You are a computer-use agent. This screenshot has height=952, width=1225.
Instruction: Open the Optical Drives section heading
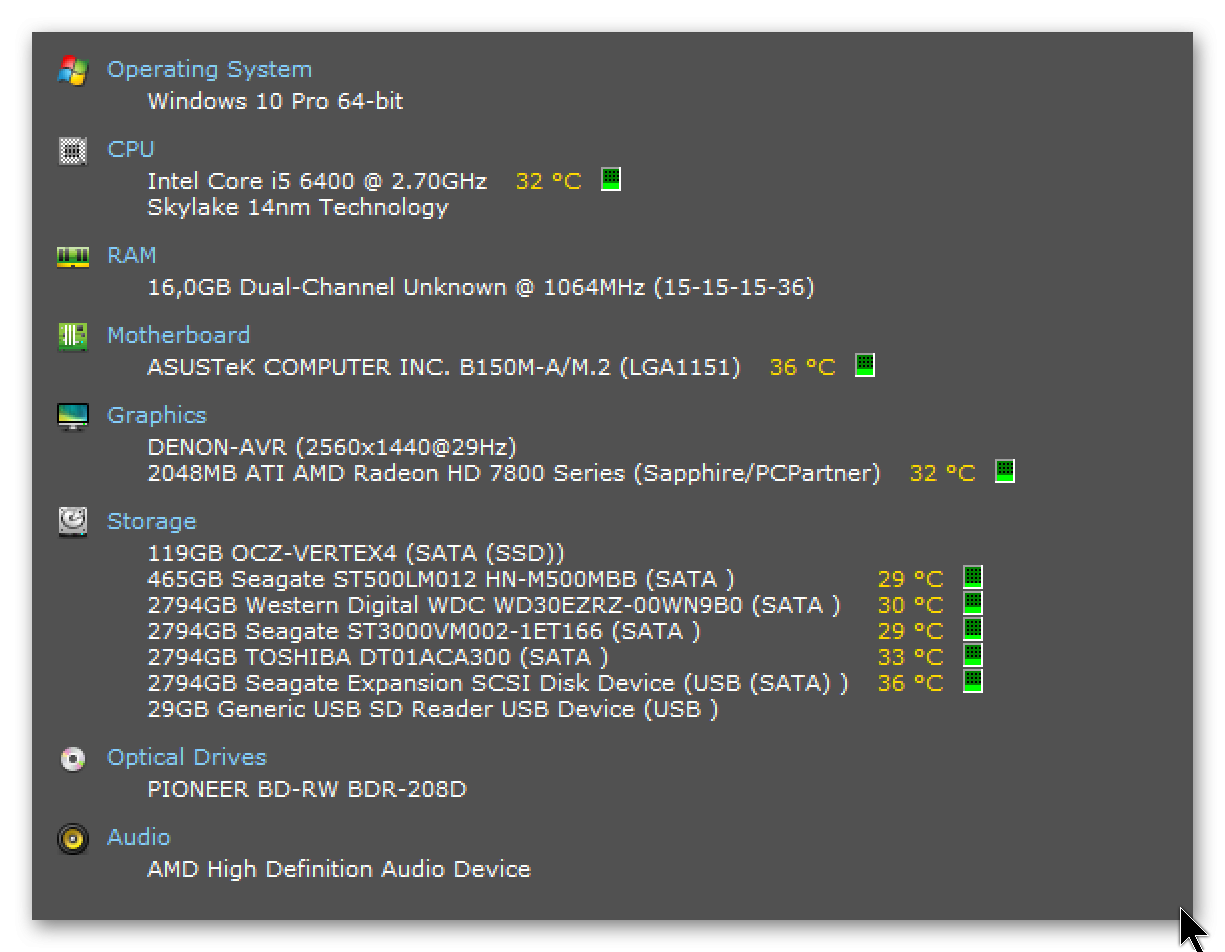(x=187, y=758)
